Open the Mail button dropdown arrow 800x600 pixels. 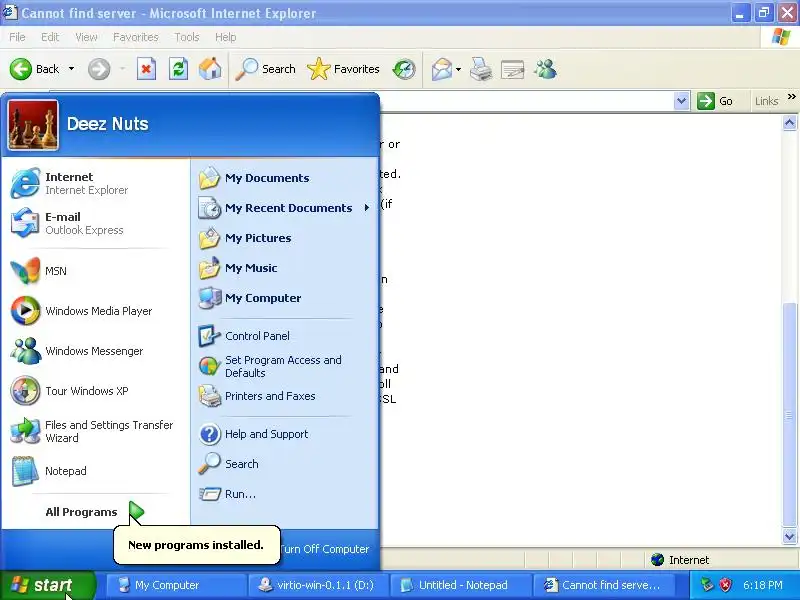(458, 69)
